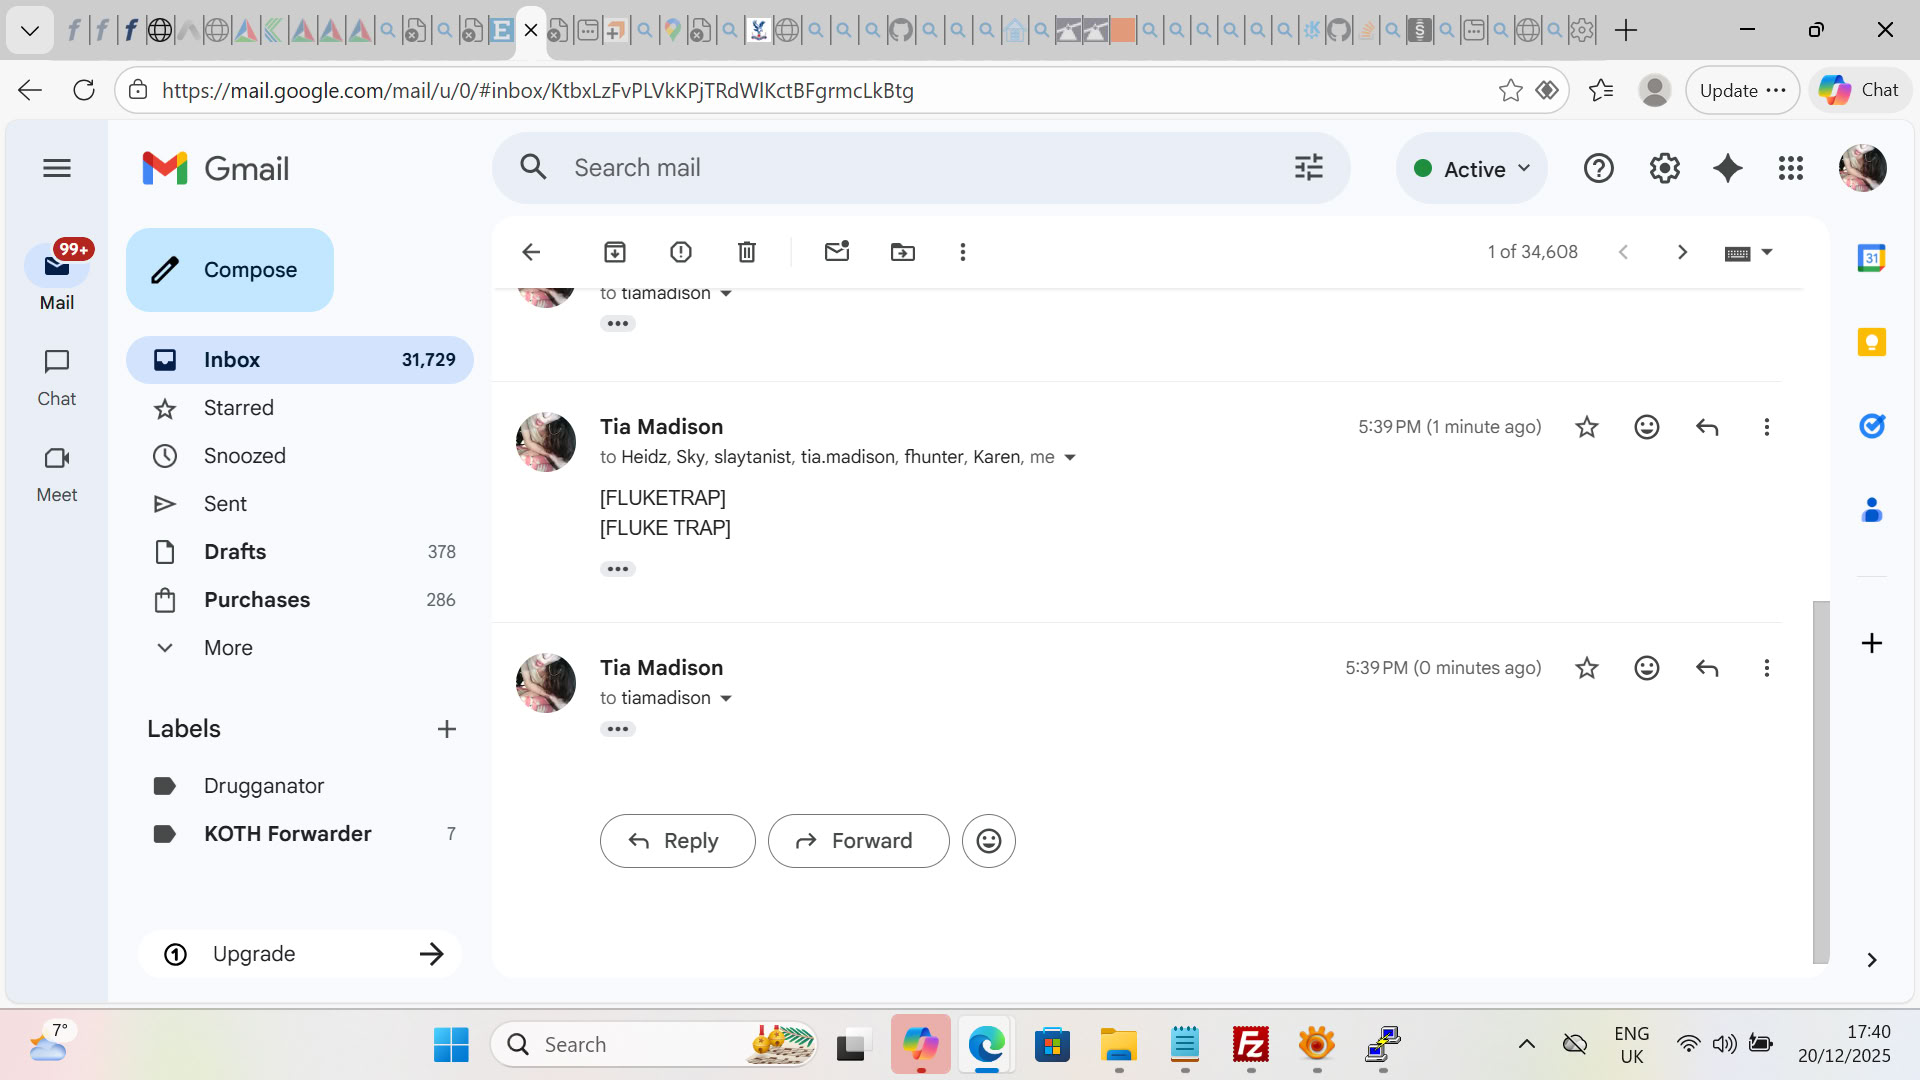Image resolution: width=1920 pixels, height=1080 pixels.
Task: Delete the conversation with trash icon
Action: (x=747, y=252)
